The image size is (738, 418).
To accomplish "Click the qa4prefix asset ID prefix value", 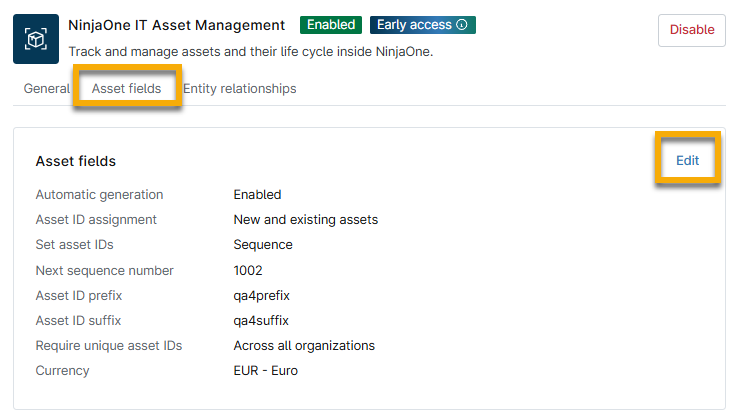I will (261, 296).
